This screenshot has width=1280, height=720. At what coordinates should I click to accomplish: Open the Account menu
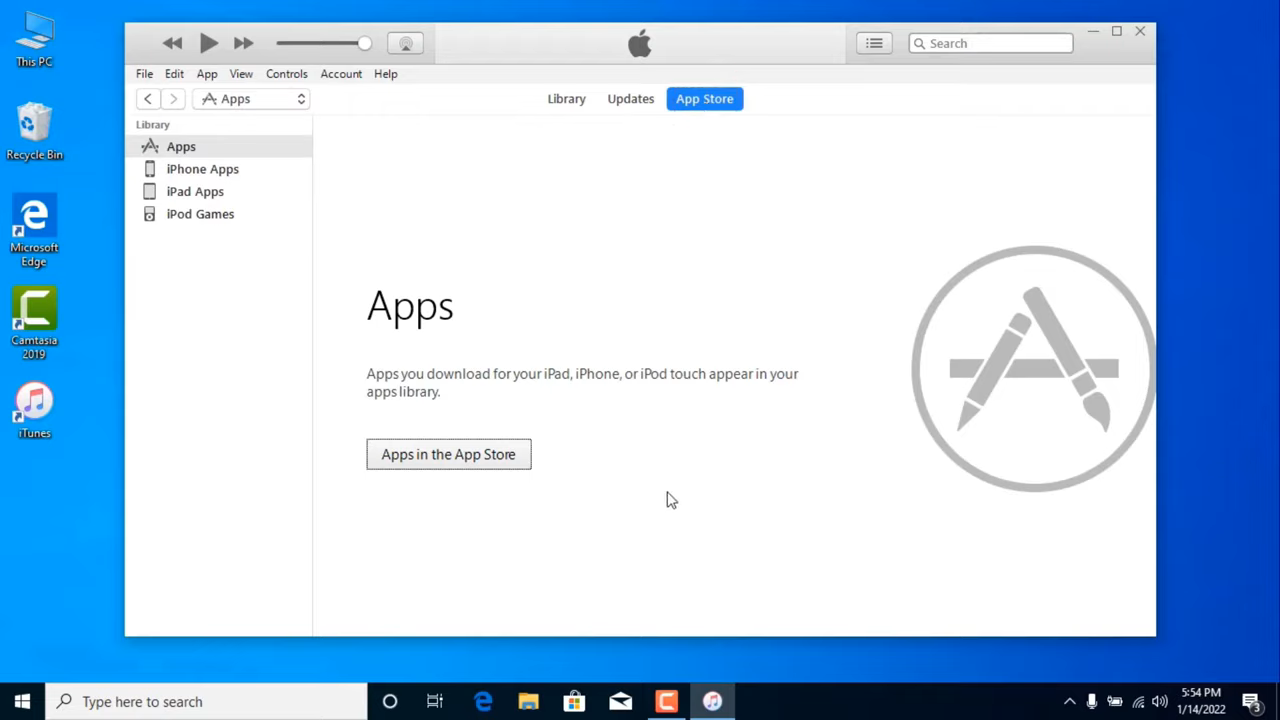[341, 73]
